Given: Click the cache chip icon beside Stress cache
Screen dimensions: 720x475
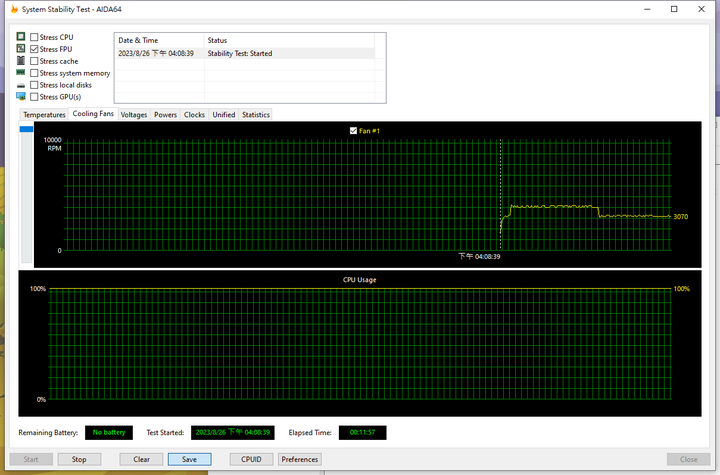Looking at the screenshot, I should [21, 60].
